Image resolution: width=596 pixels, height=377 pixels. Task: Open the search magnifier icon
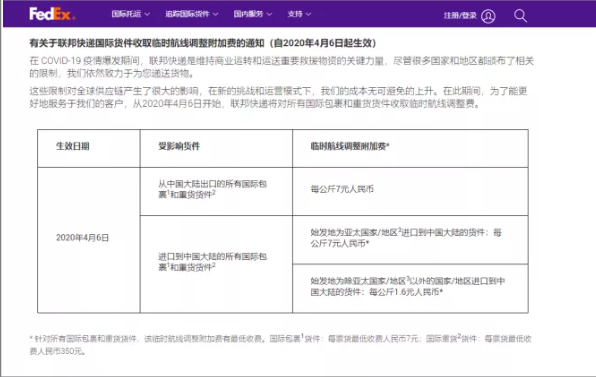click(x=520, y=16)
